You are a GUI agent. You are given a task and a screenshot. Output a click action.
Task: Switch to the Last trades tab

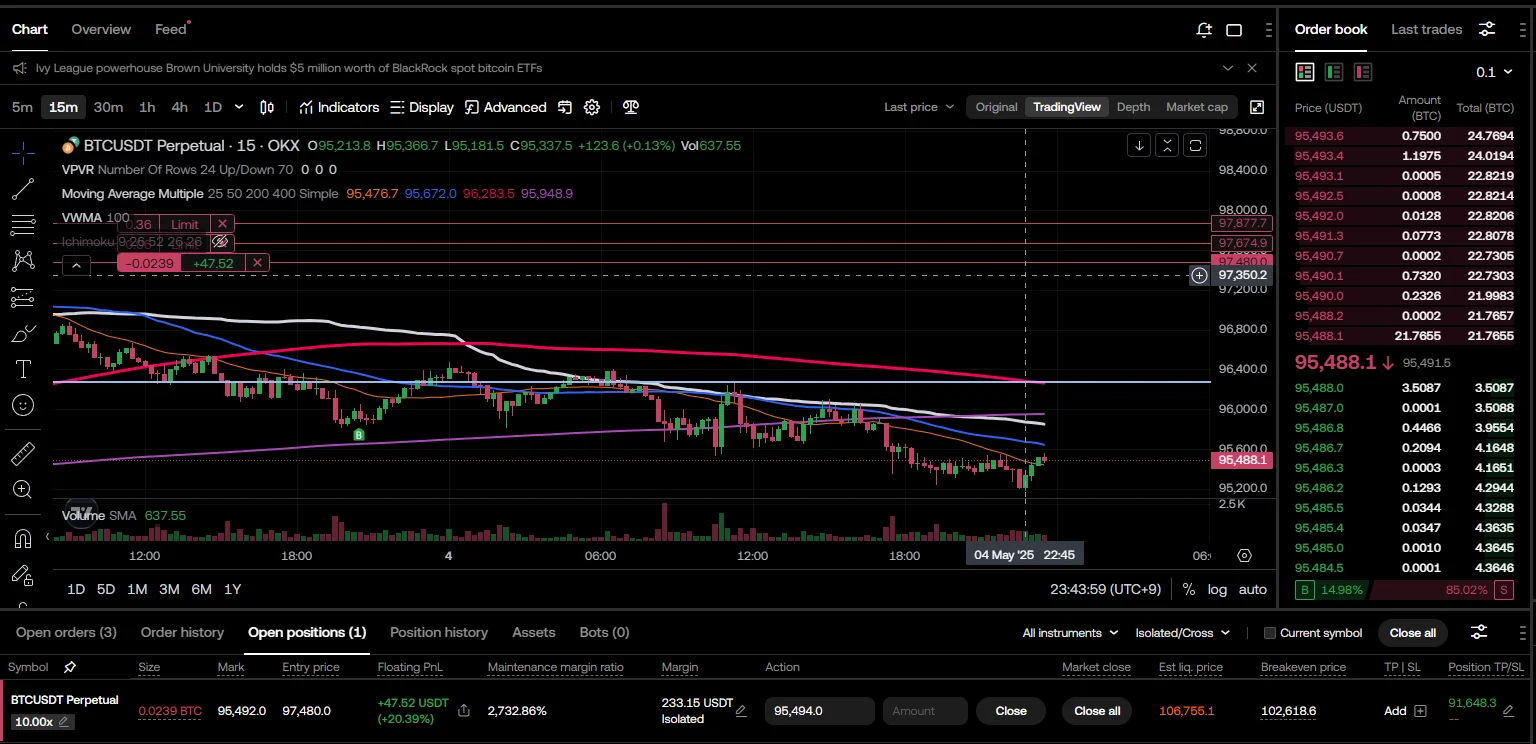[1426, 29]
